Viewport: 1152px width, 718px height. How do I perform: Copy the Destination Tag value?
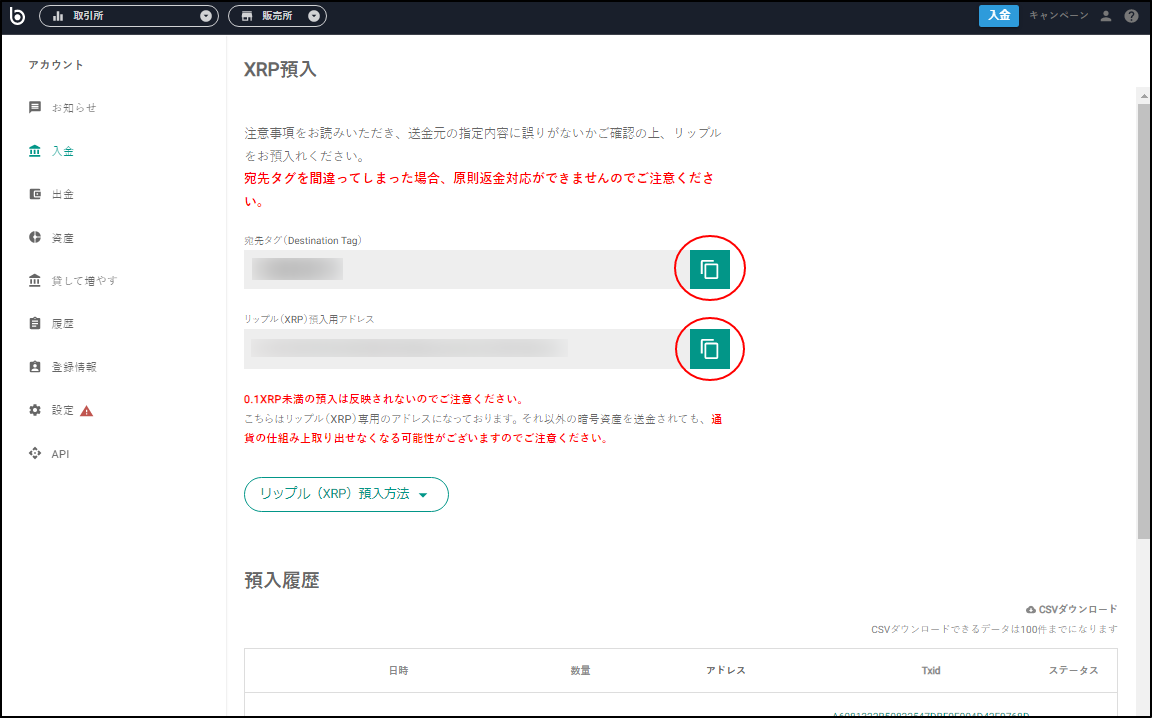(710, 270)
